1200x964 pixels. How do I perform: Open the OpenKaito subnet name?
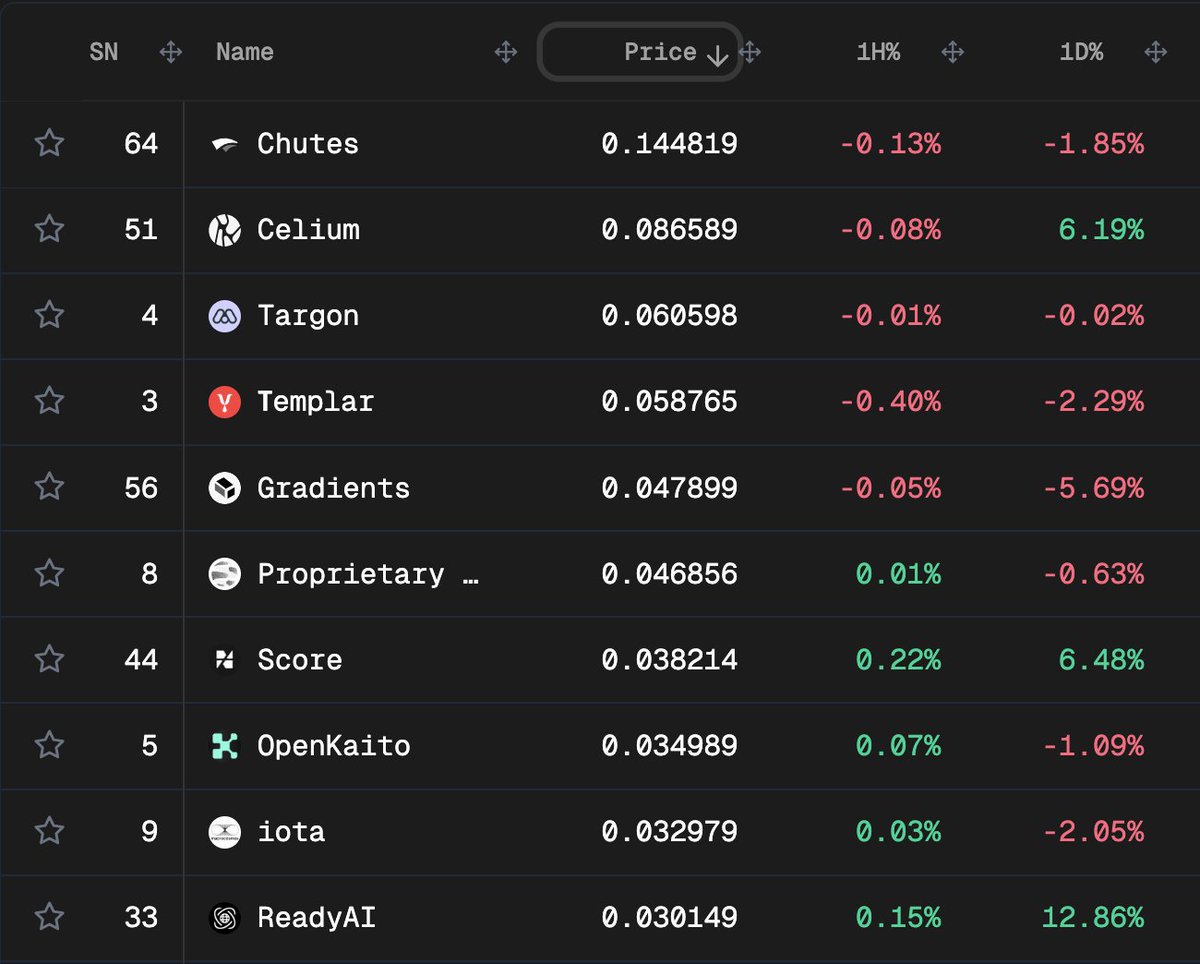point(334,746)
